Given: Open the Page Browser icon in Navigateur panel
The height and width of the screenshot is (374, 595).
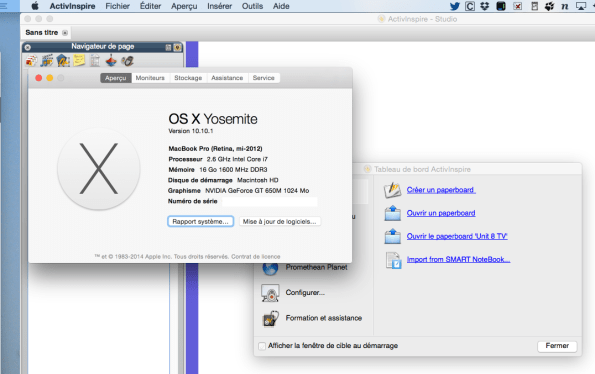Looking at the screenshot, I should (31, 61).
